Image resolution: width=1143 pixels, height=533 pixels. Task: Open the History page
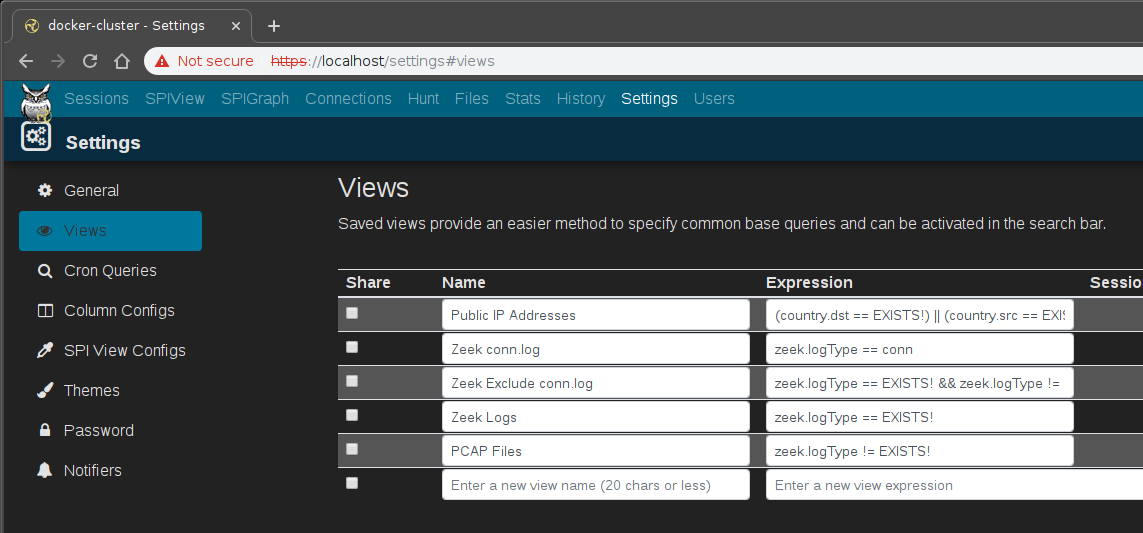(x=581, y=98)
